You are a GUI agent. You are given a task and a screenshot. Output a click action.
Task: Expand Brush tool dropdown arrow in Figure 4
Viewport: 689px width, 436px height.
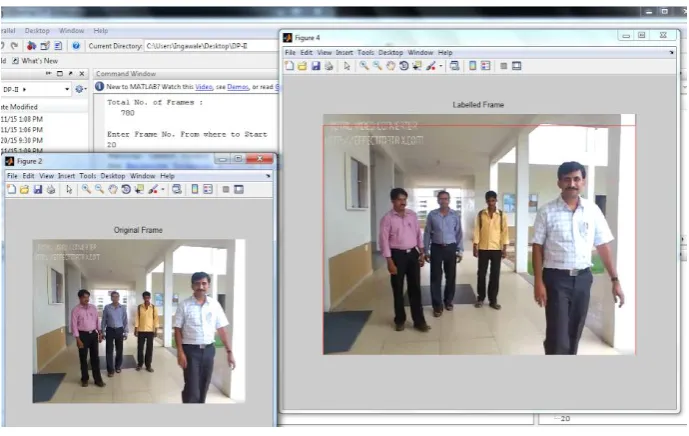pos(441,66)
